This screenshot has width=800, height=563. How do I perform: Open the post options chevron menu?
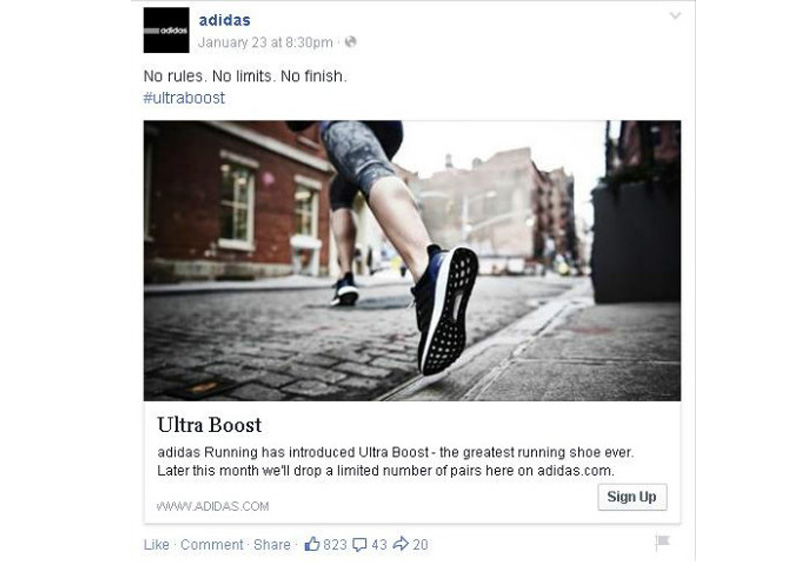[675, 16]
